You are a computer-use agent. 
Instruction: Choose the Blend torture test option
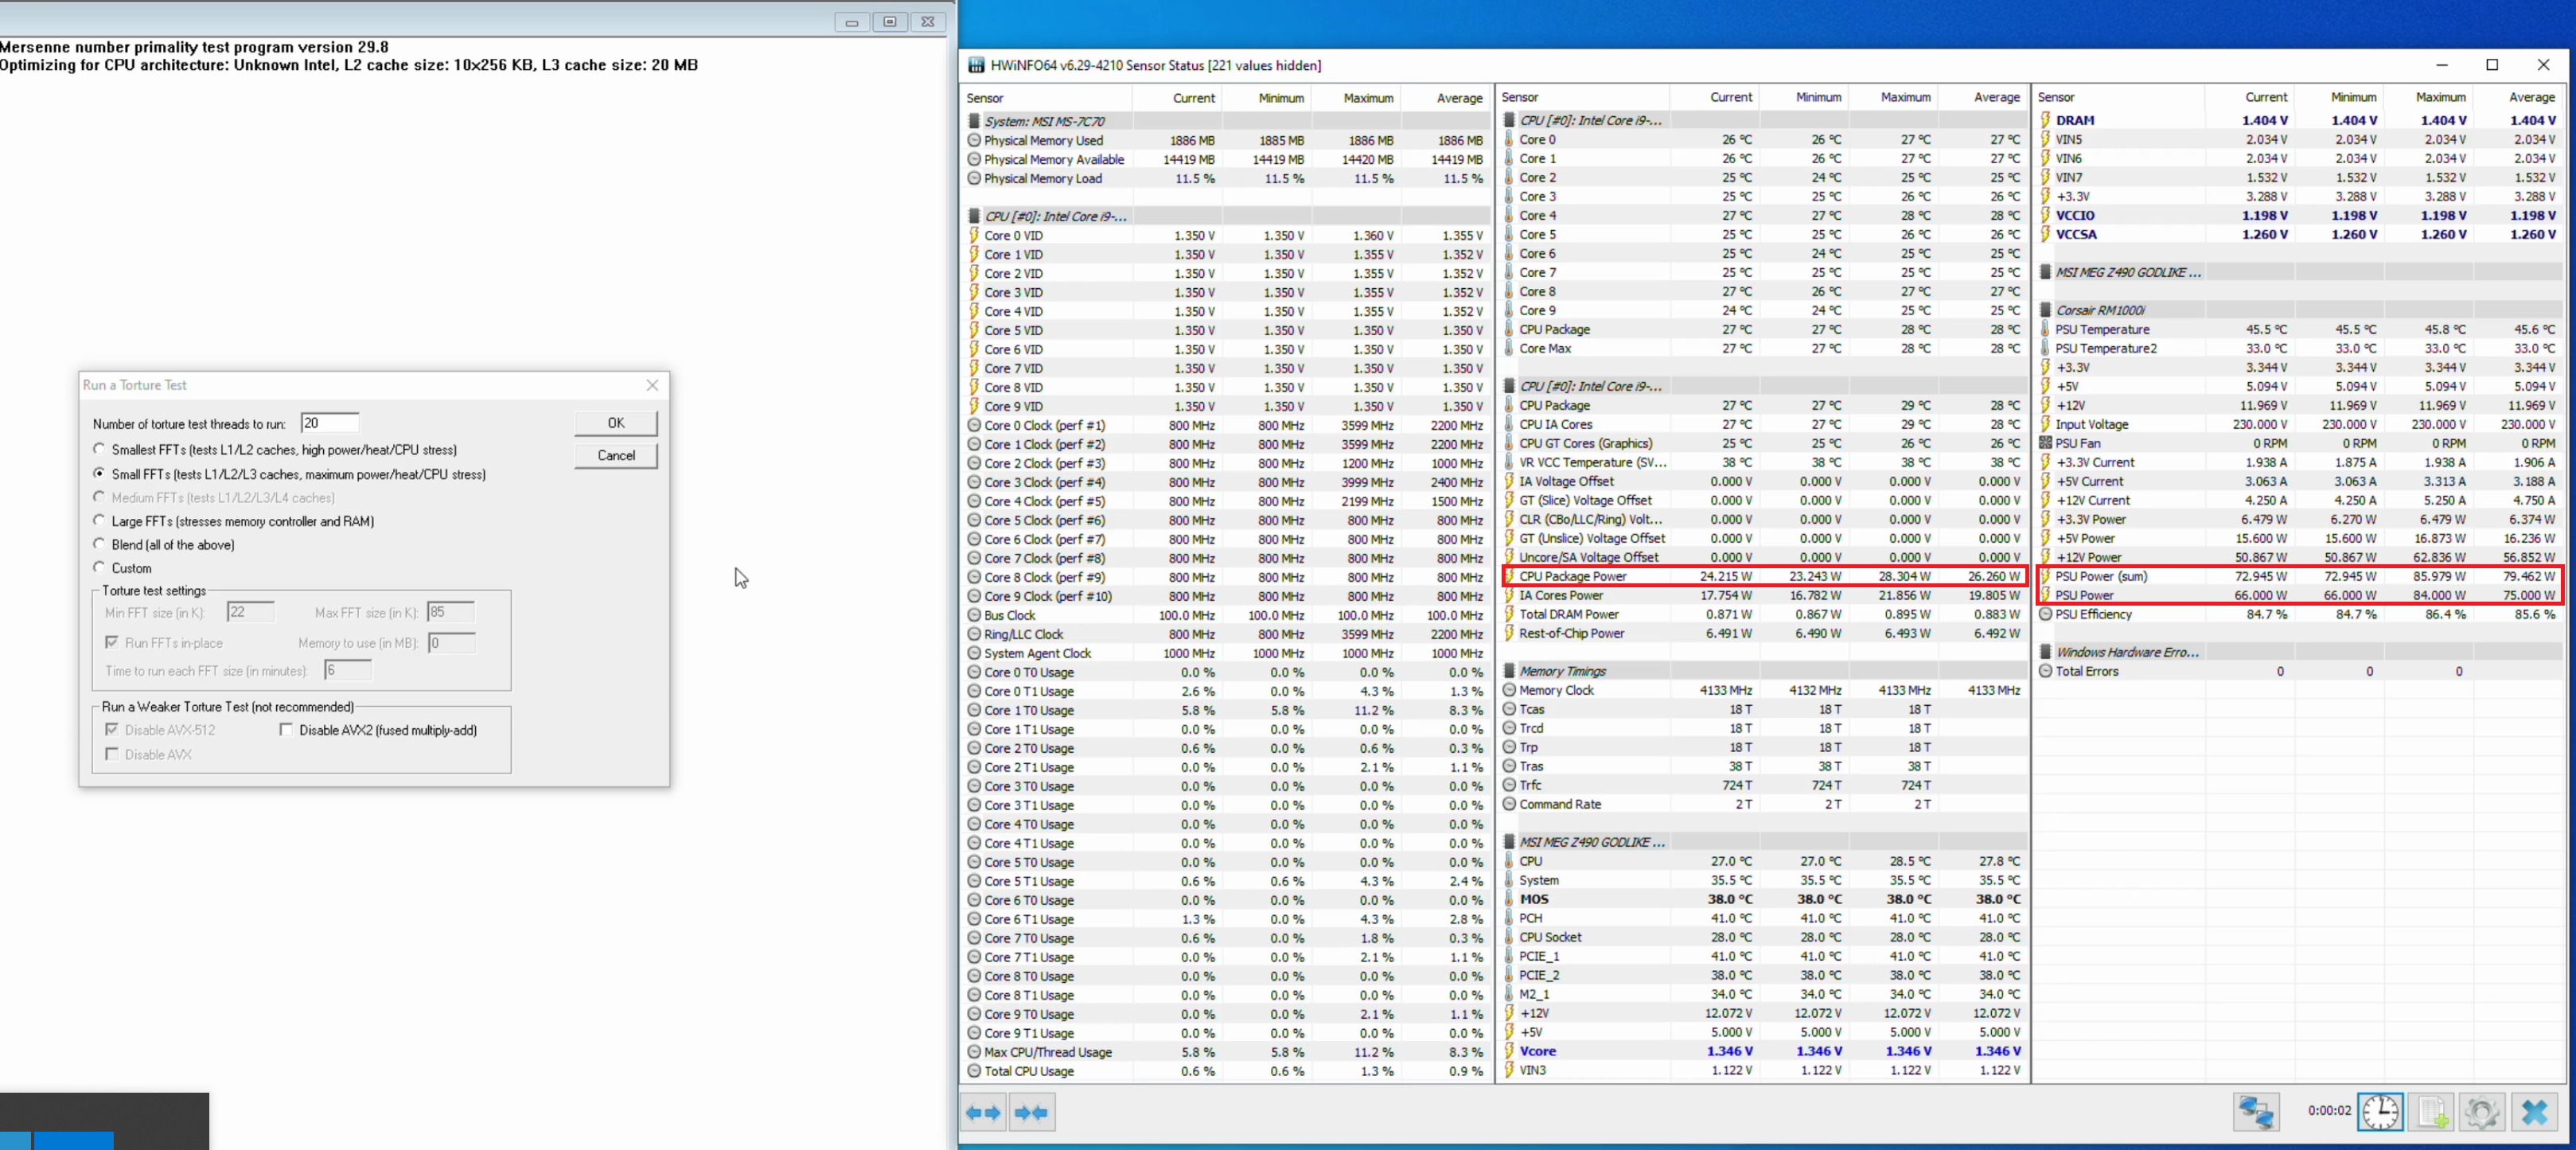(x=99, y=544)
